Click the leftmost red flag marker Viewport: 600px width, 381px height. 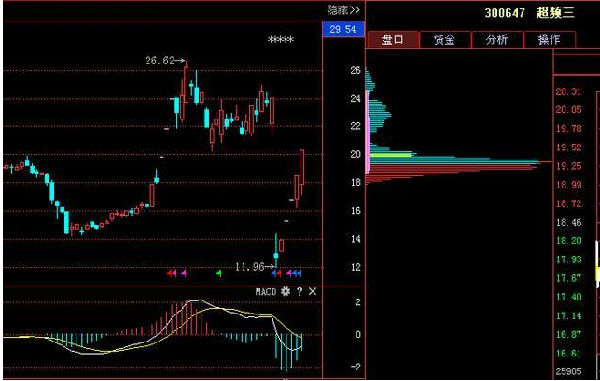point(169,273)
